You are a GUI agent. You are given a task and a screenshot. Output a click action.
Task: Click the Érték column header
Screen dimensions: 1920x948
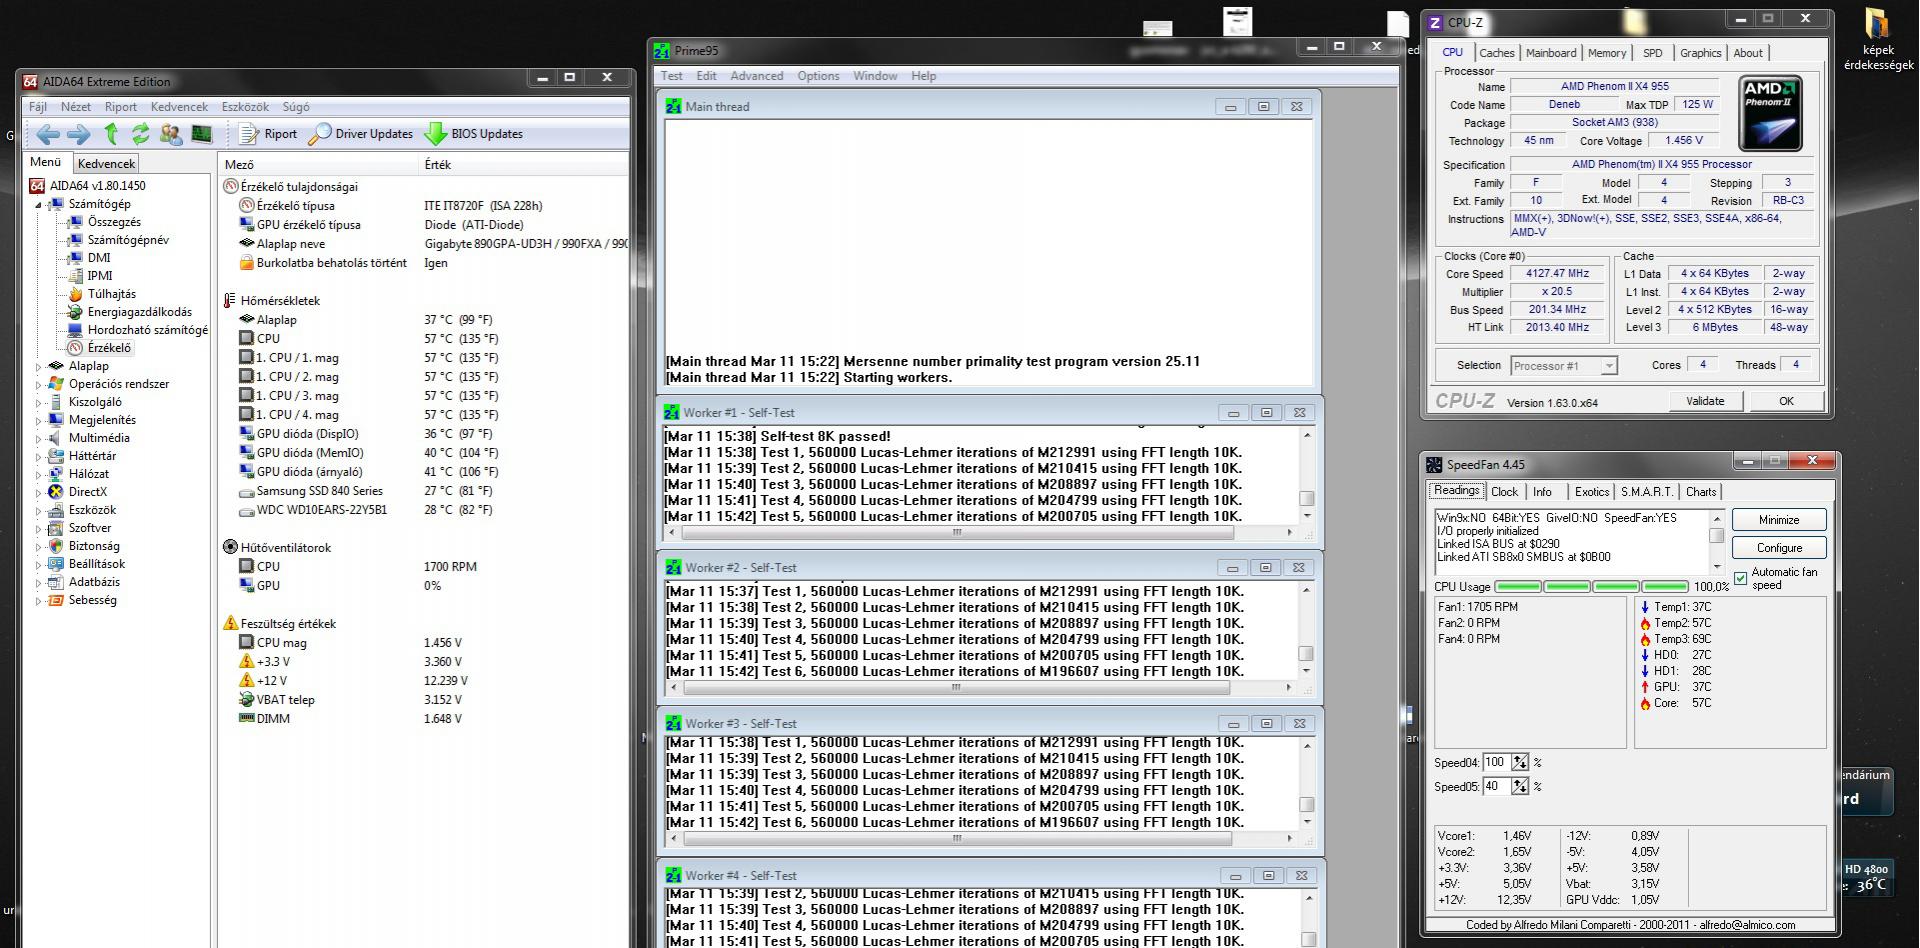(x=523, y=165)
